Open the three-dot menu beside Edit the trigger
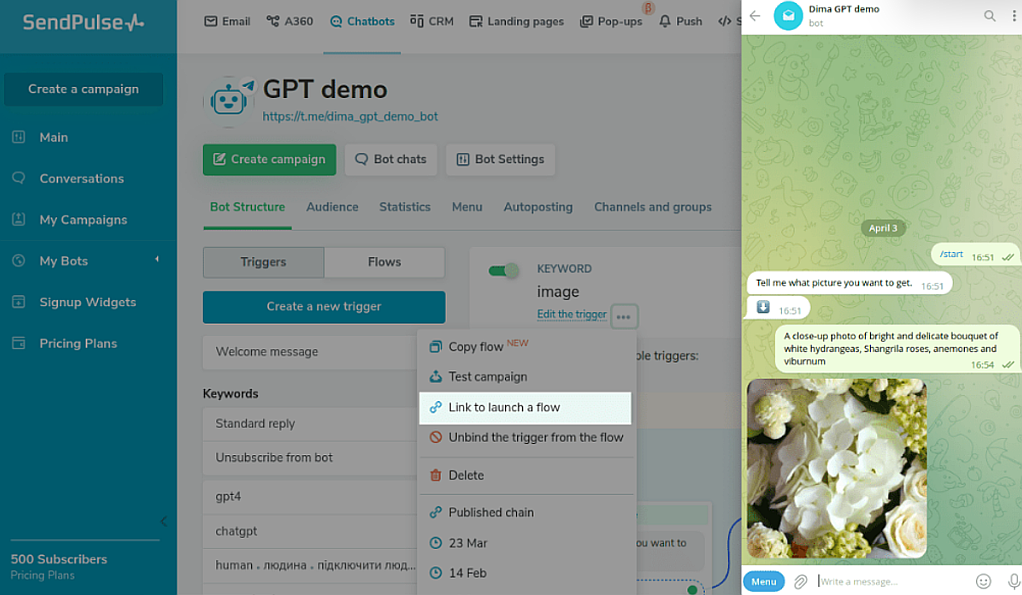 pyautogui.click(x=624, y=317)
